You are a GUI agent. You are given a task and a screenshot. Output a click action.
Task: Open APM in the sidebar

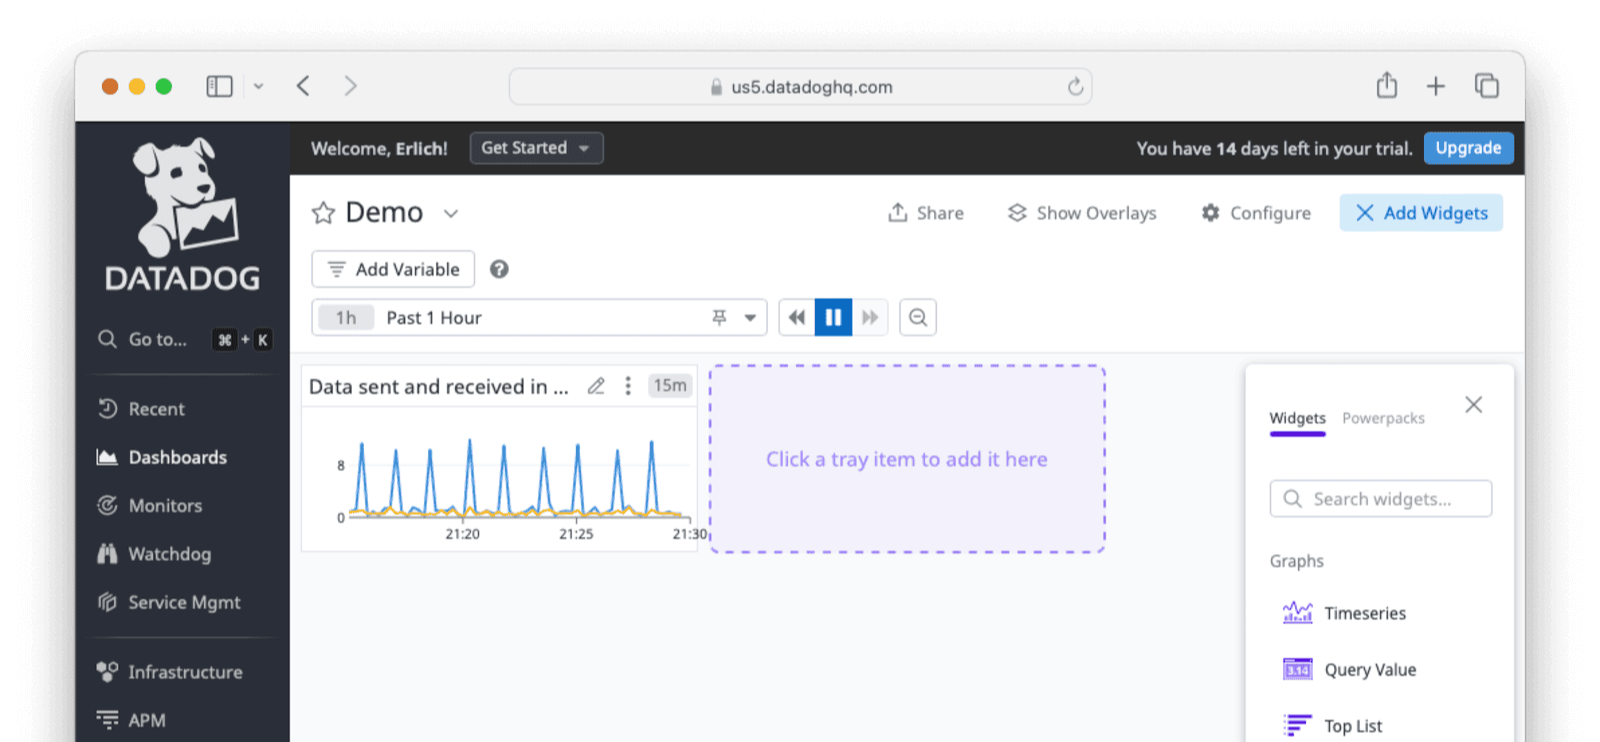[131, 720]
